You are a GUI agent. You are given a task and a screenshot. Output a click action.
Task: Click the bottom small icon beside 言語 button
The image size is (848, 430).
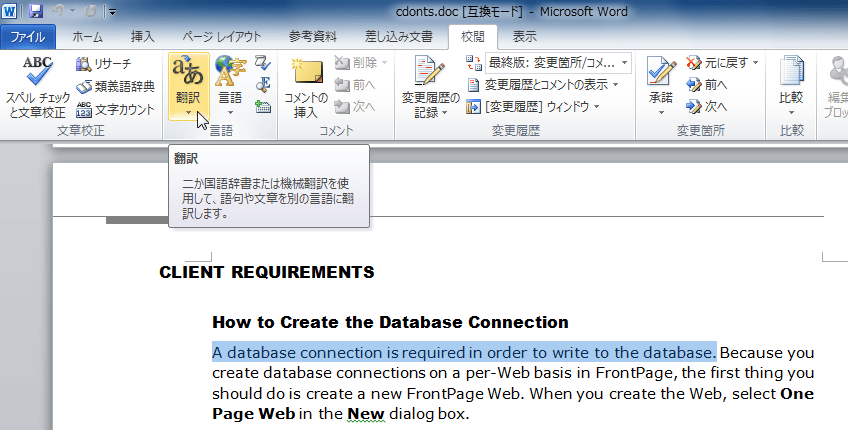pyautogui.click(x=263, y=106)
